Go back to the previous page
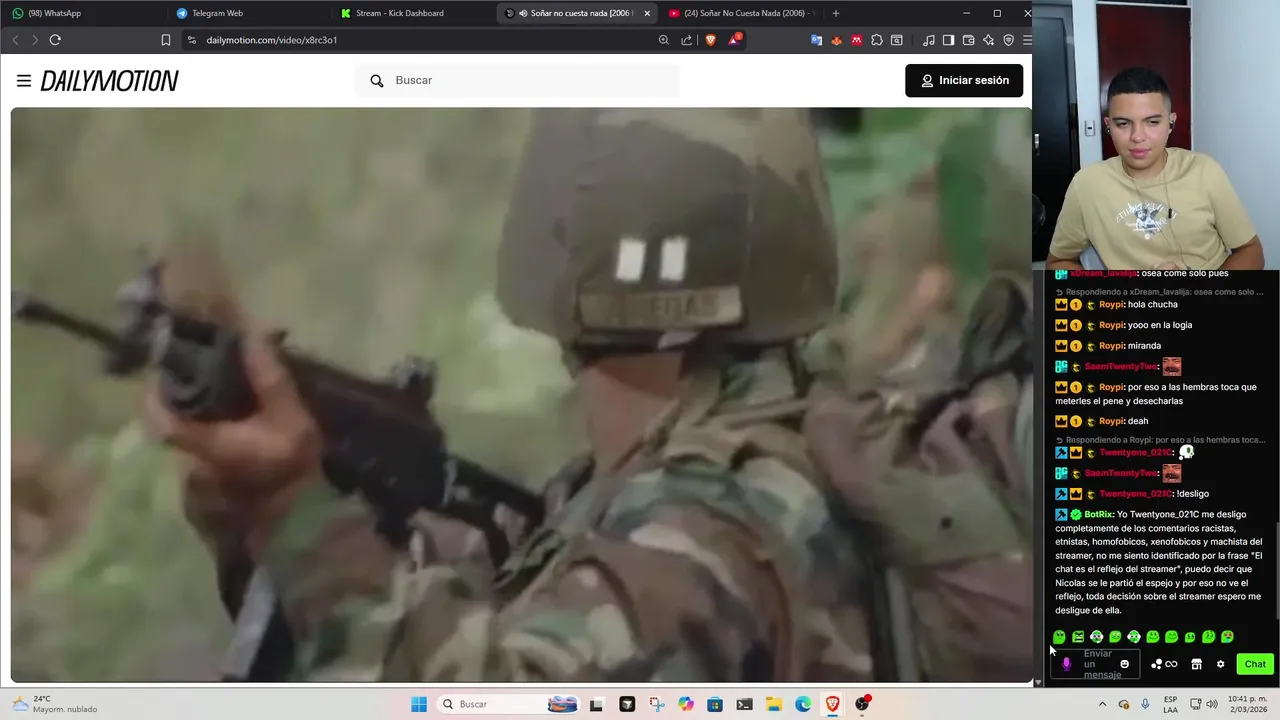This screenshot has width=1280, height=720. point(15,40)
